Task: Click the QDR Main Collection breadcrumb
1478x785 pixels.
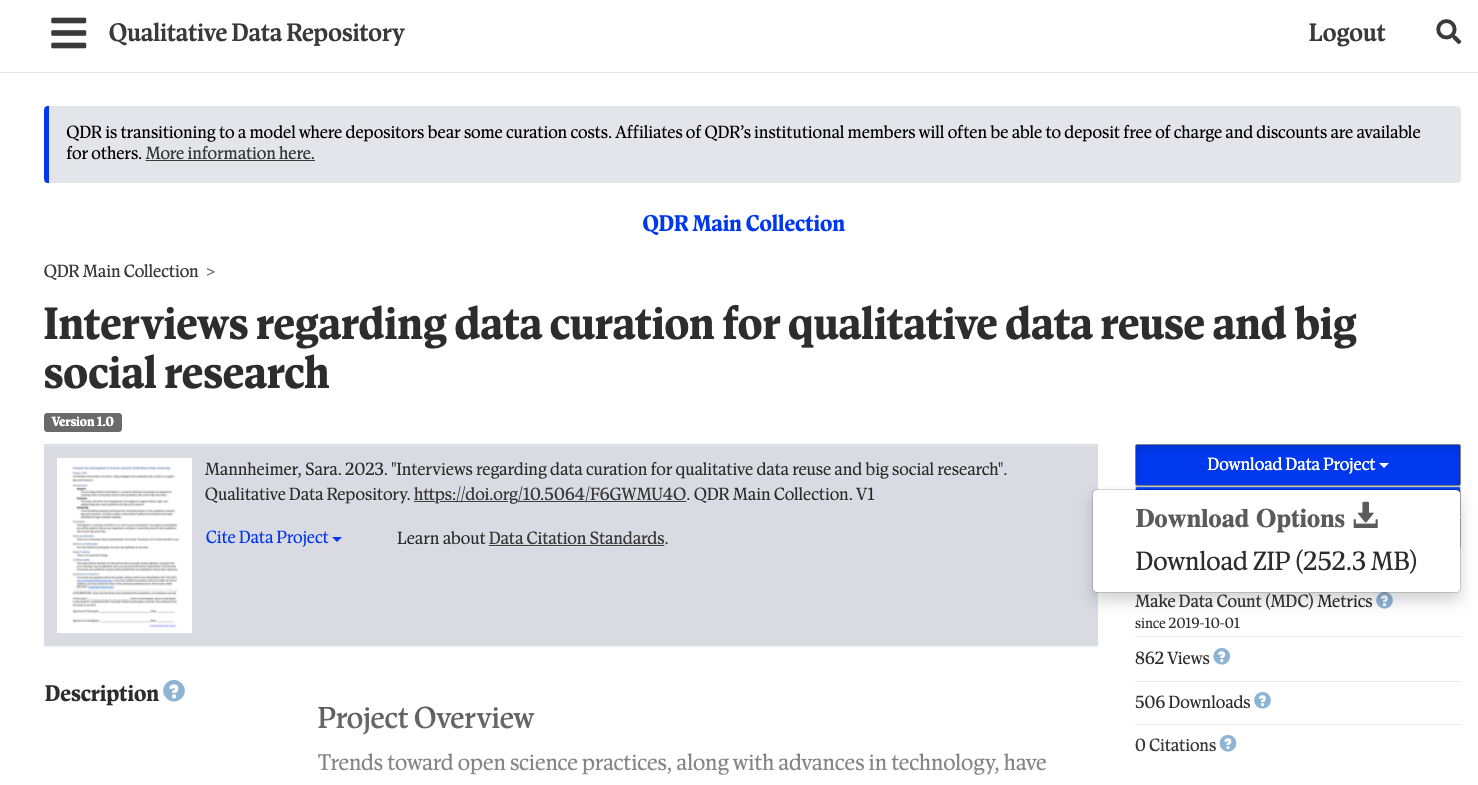Action: tap(121, 271)
